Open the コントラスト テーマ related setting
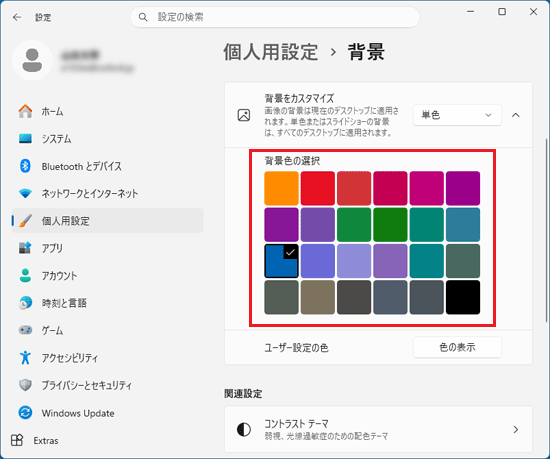Screen dimensions: 550x459 point(378,429)
